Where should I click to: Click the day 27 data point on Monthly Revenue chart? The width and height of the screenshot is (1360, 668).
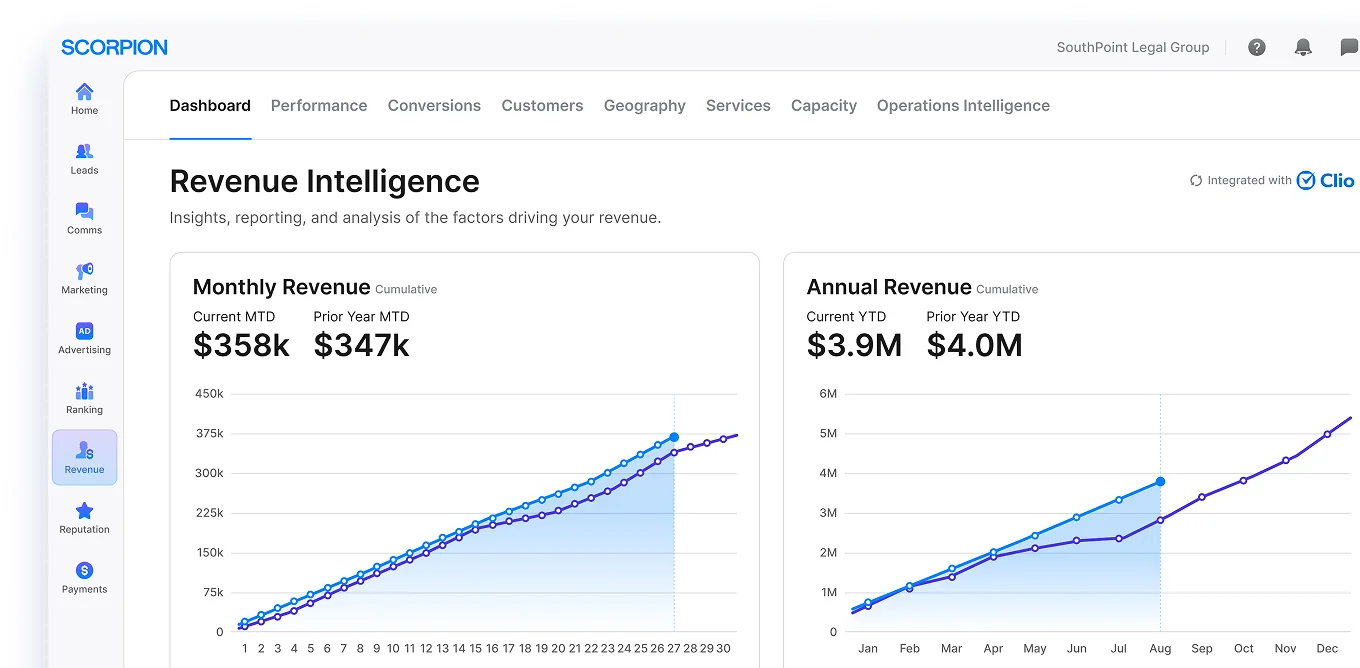(x=674, y=437)
